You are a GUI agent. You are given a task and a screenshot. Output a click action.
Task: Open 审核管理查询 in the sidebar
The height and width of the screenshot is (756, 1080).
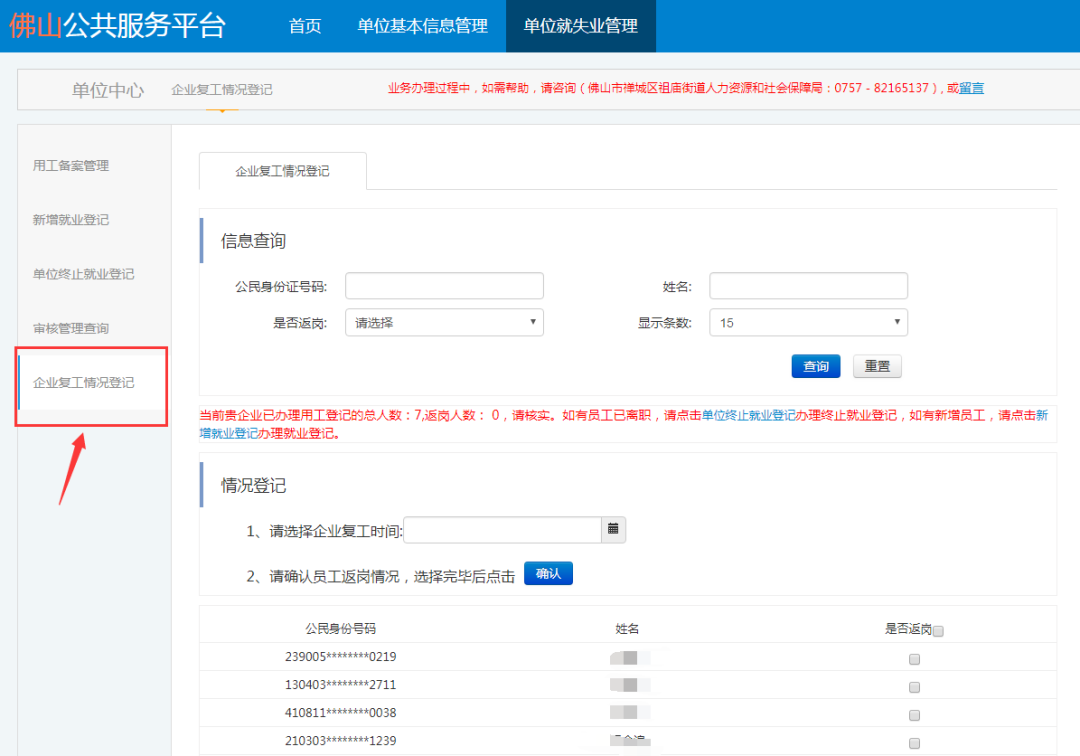click(x=71, y=328)
